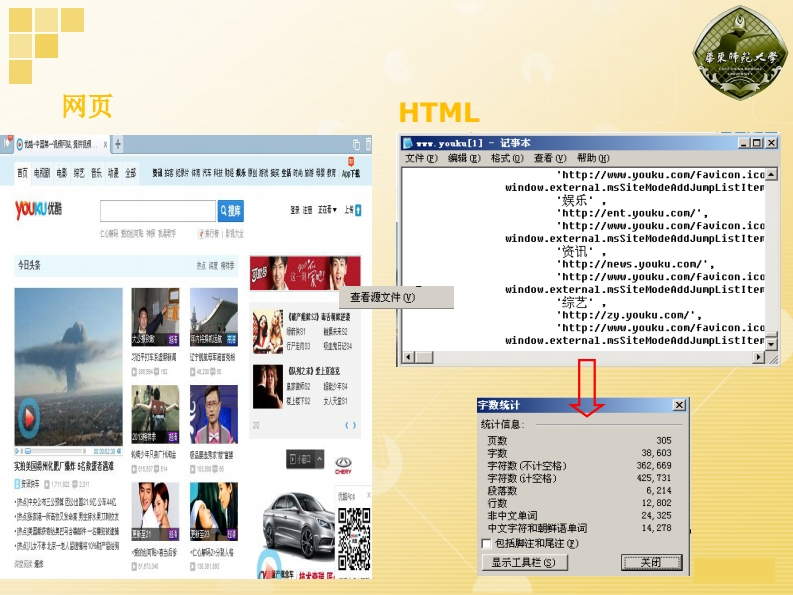
Task: Click into the Youku search input field
Action: coord(158,211)
